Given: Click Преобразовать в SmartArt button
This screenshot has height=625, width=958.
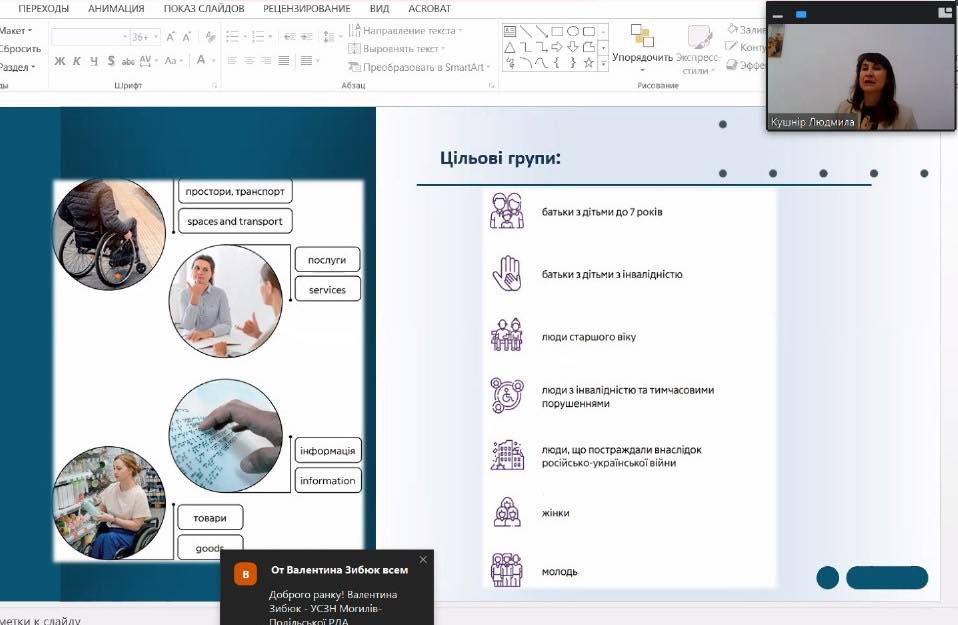Looking at the screenshot, I should point(420,67).
